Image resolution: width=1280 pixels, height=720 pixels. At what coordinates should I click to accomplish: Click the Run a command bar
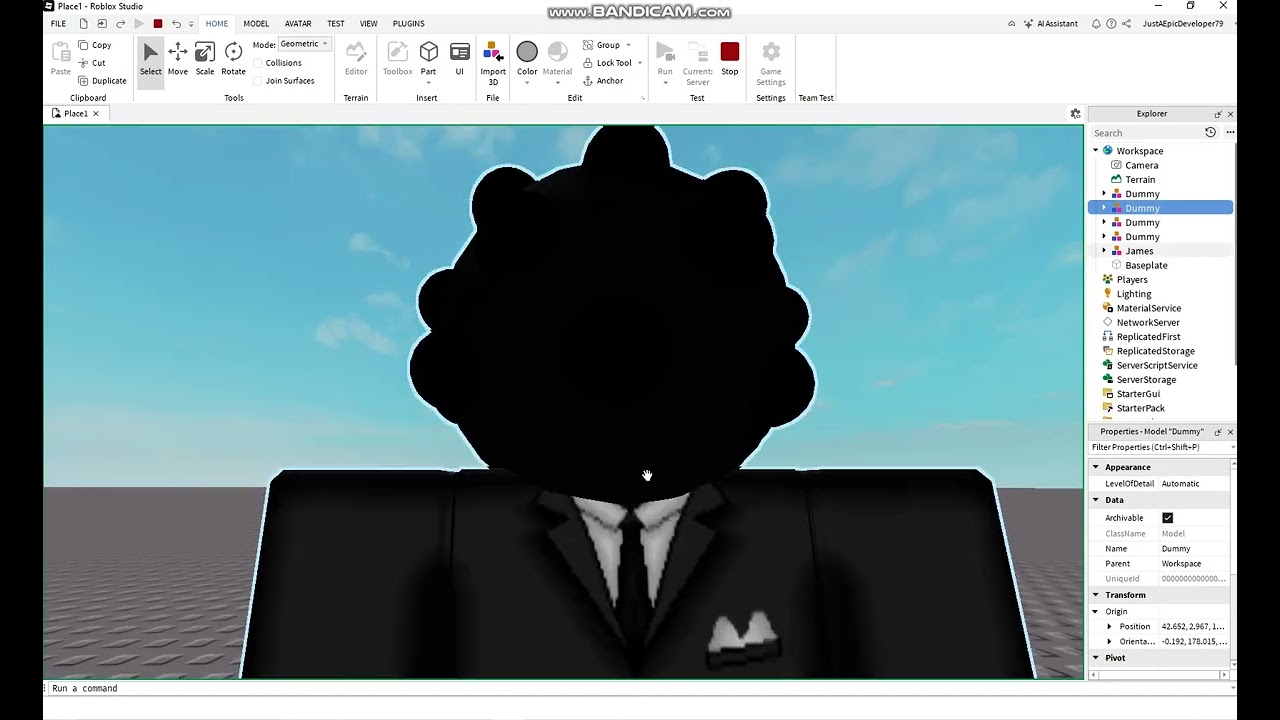640,688
